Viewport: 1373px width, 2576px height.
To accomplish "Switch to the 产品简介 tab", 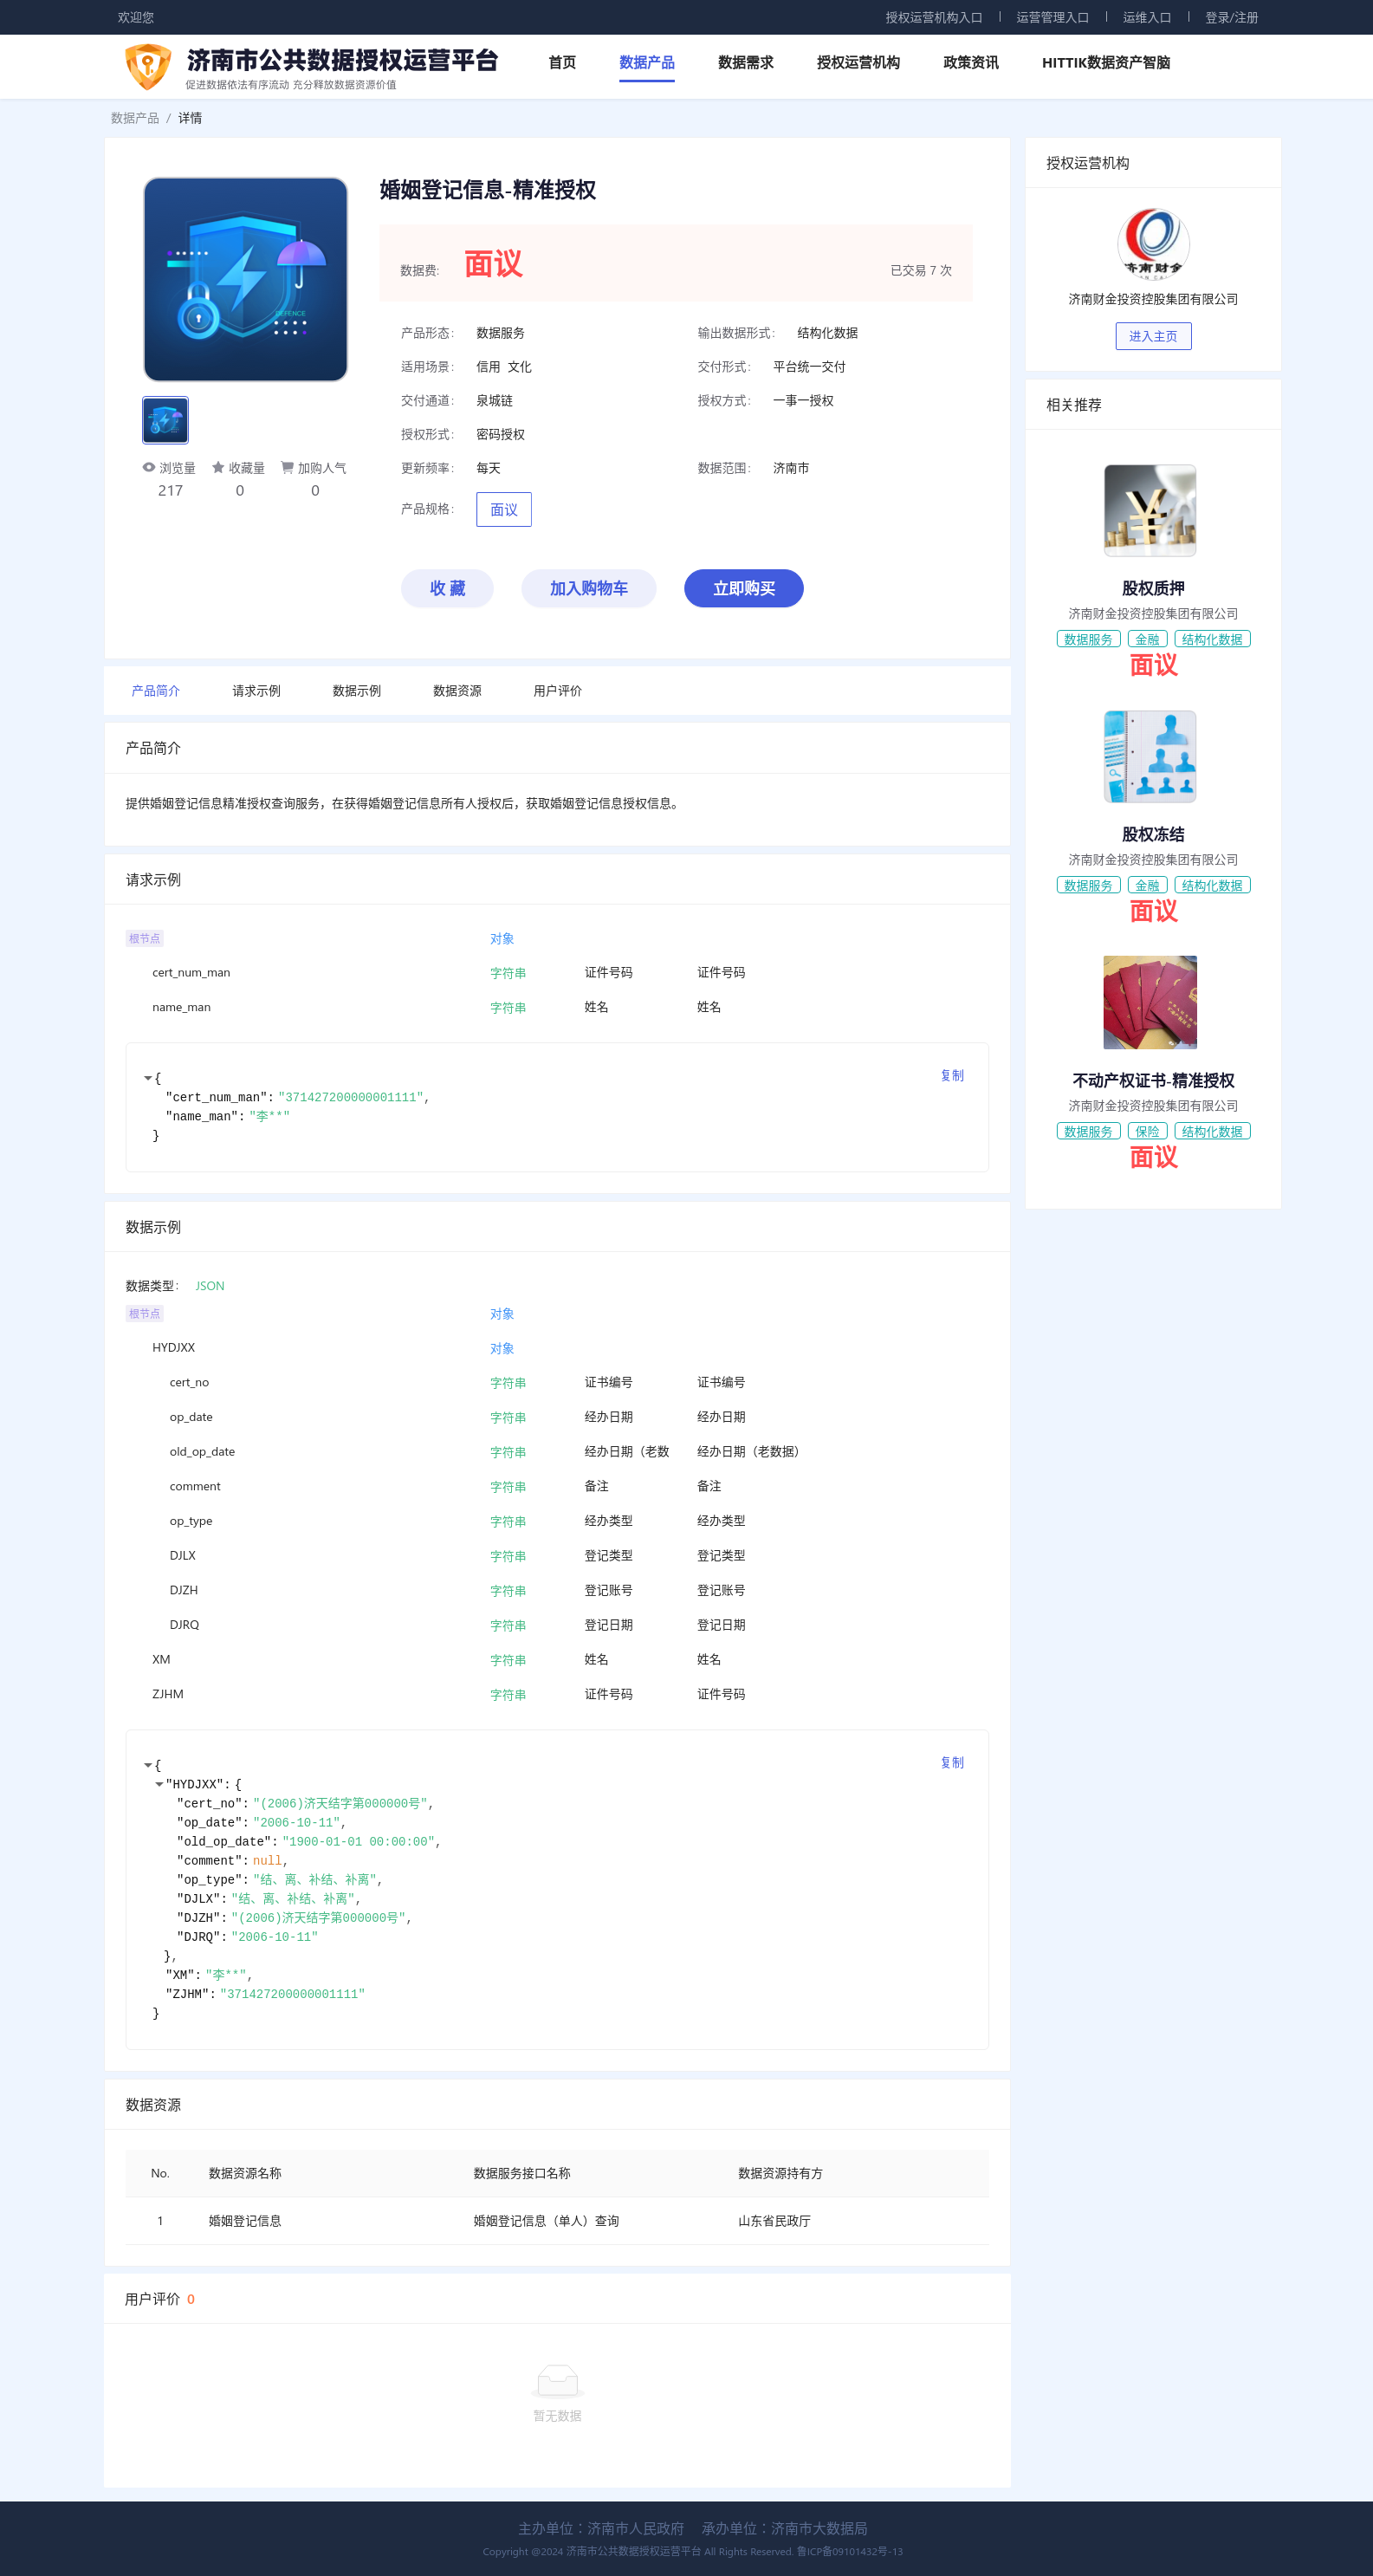I will (x=156, y=691).
